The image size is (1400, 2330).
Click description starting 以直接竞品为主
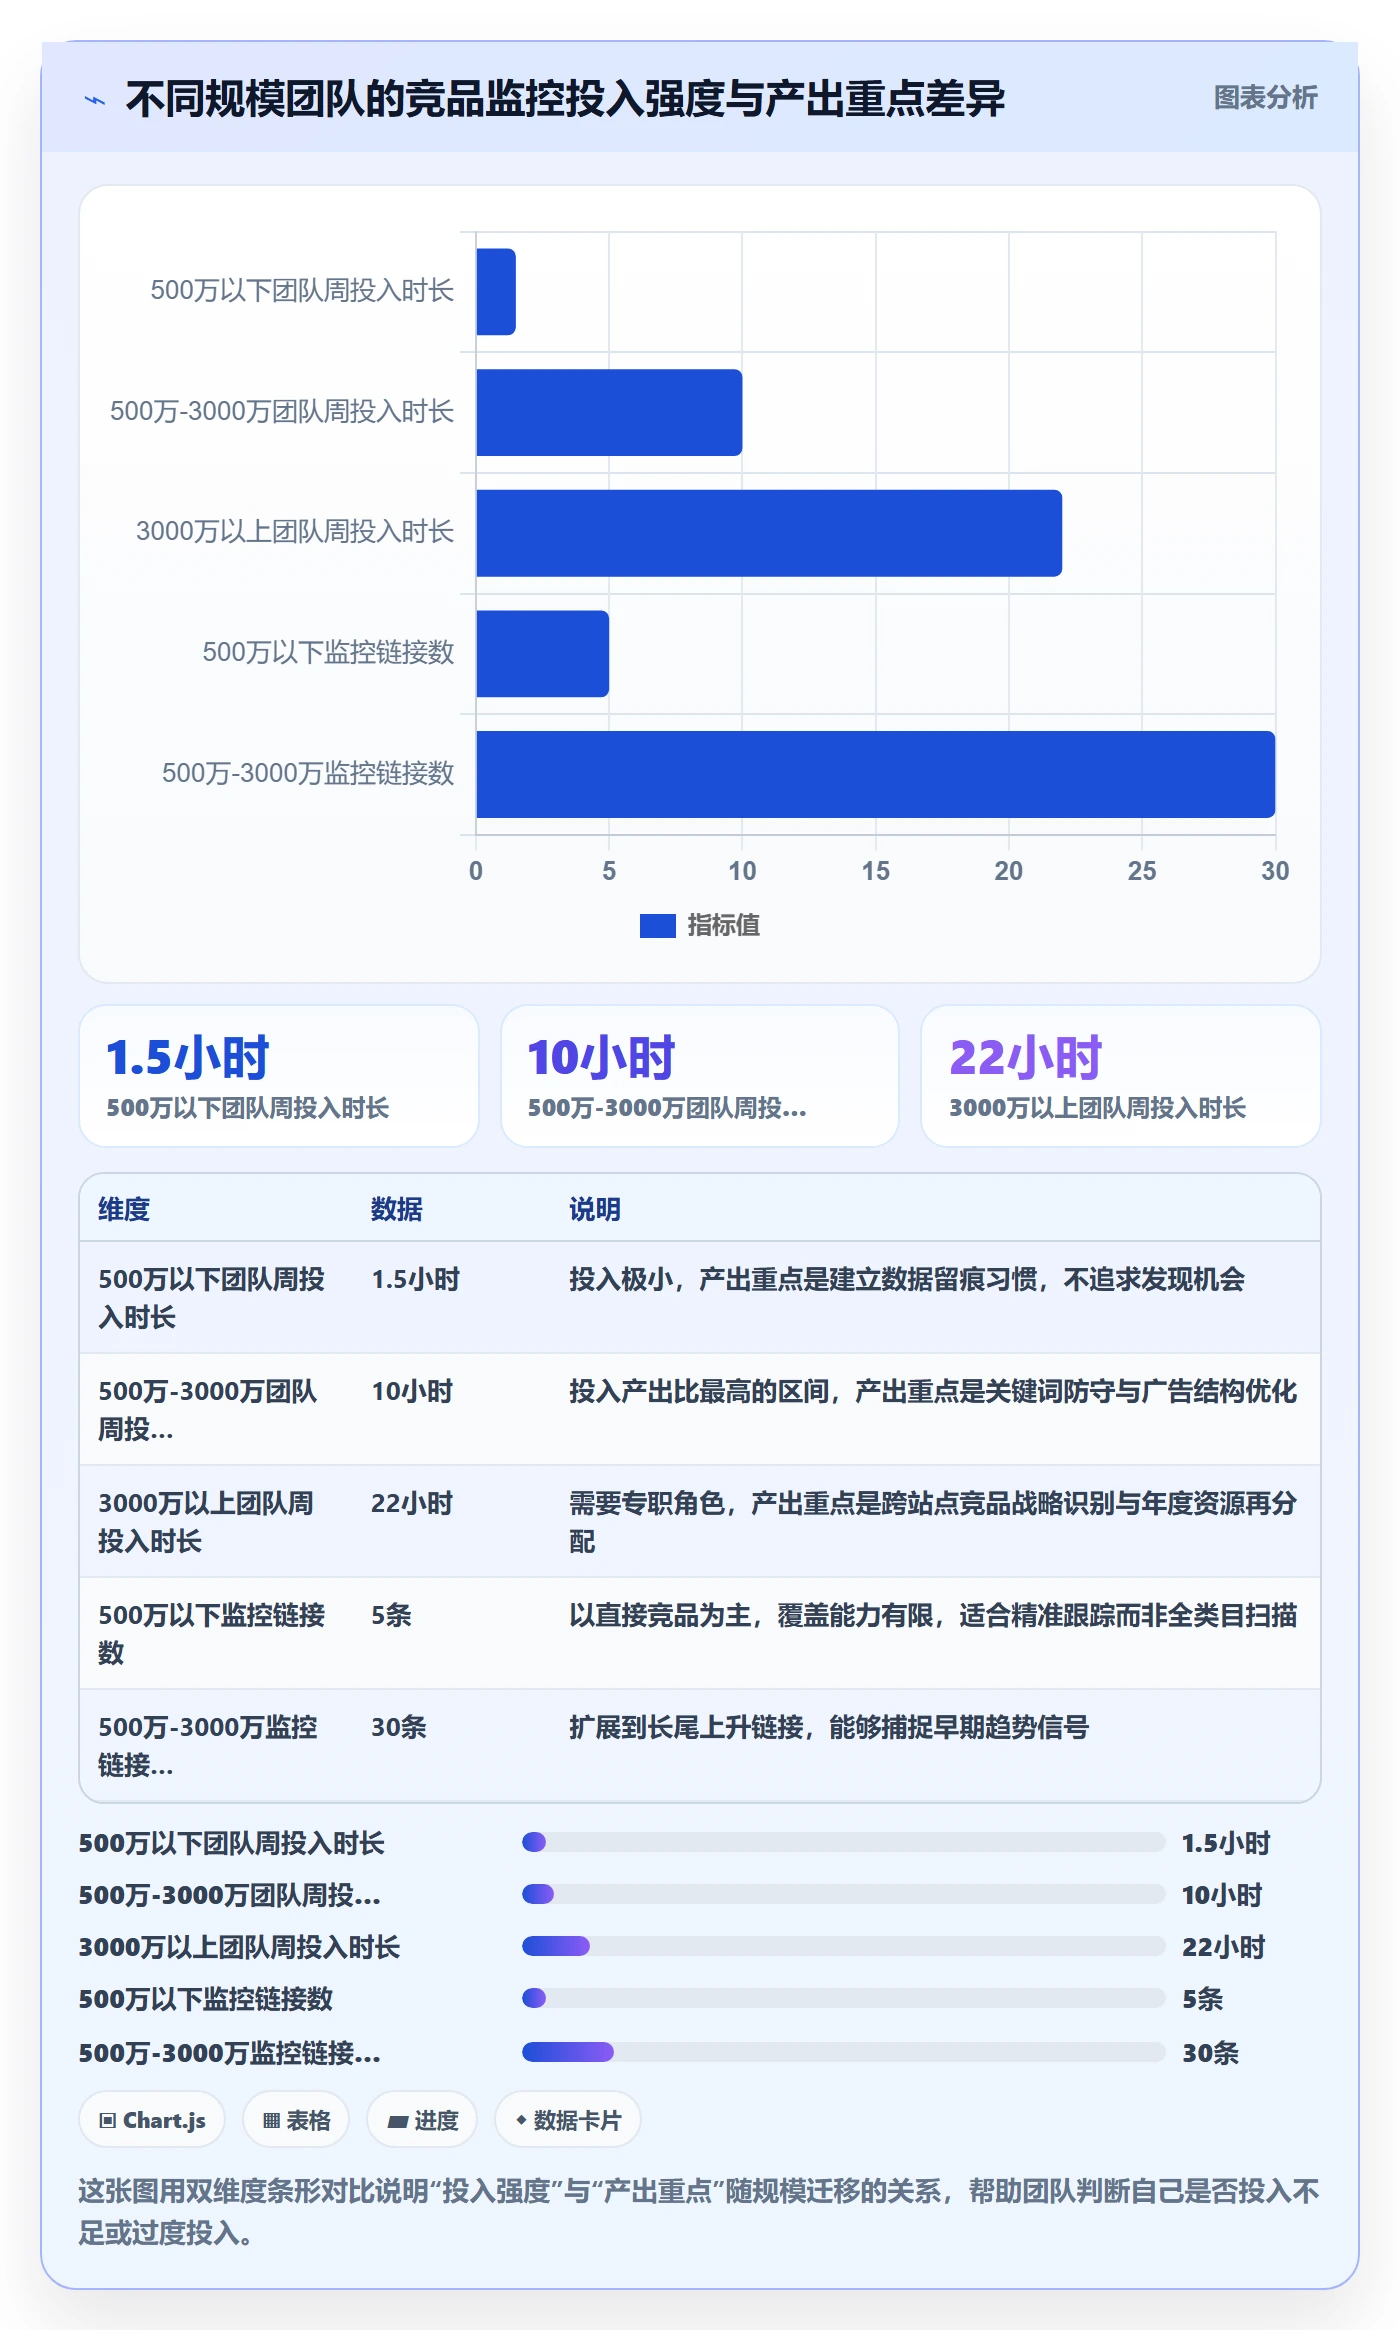(933, 1616)
